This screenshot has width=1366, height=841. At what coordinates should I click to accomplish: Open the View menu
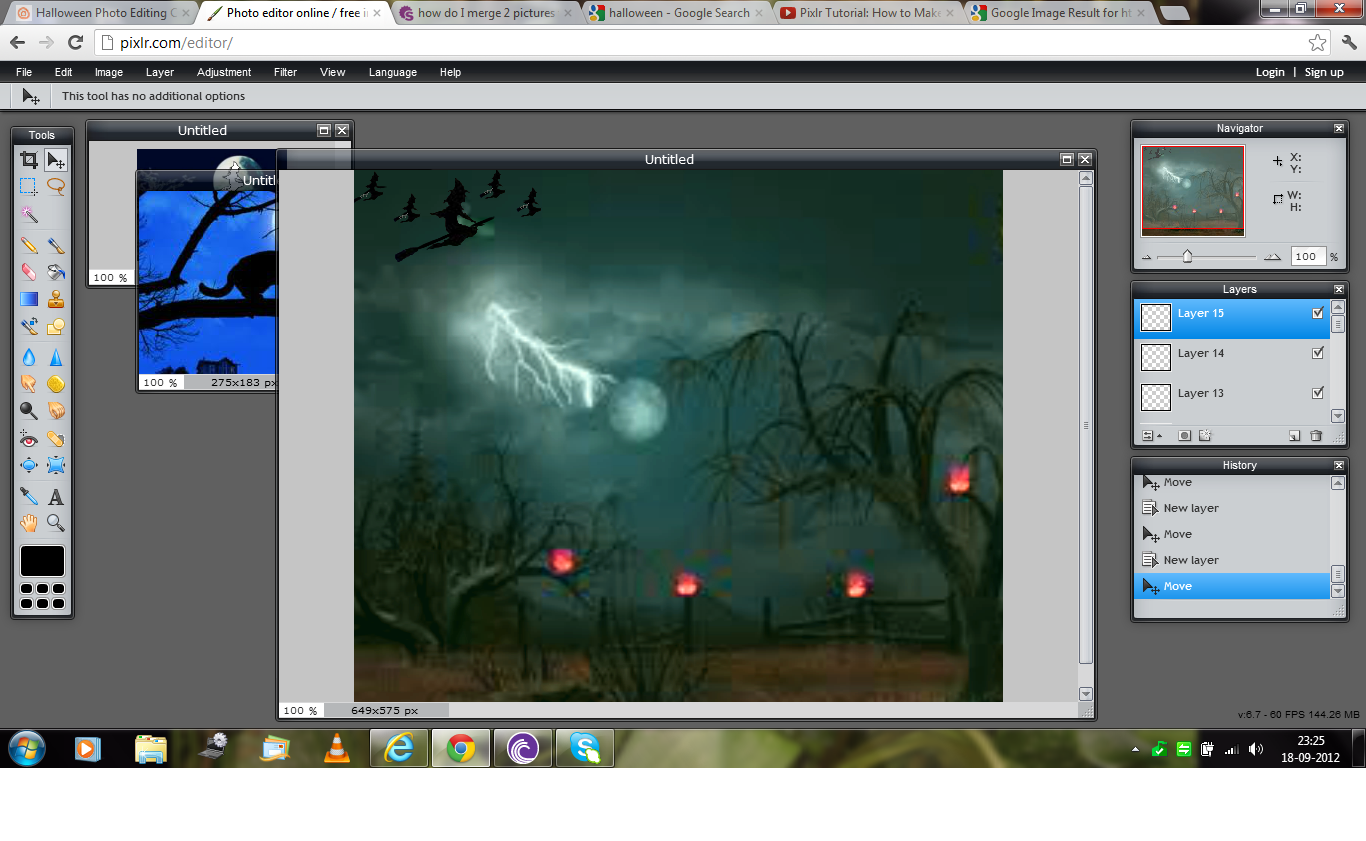click(333, 72)
